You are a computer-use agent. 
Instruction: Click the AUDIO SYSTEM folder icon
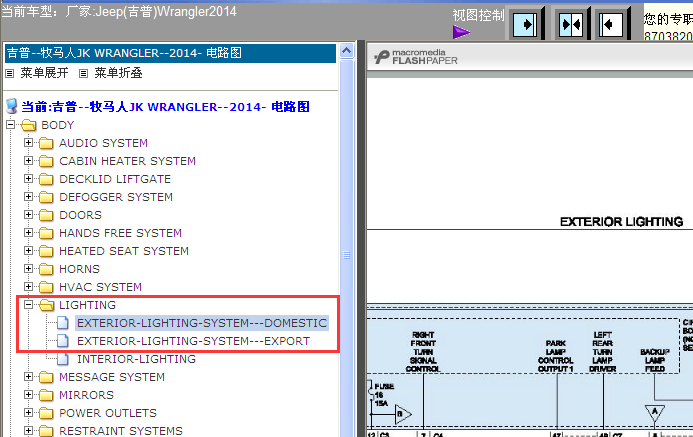click(46, 143)
